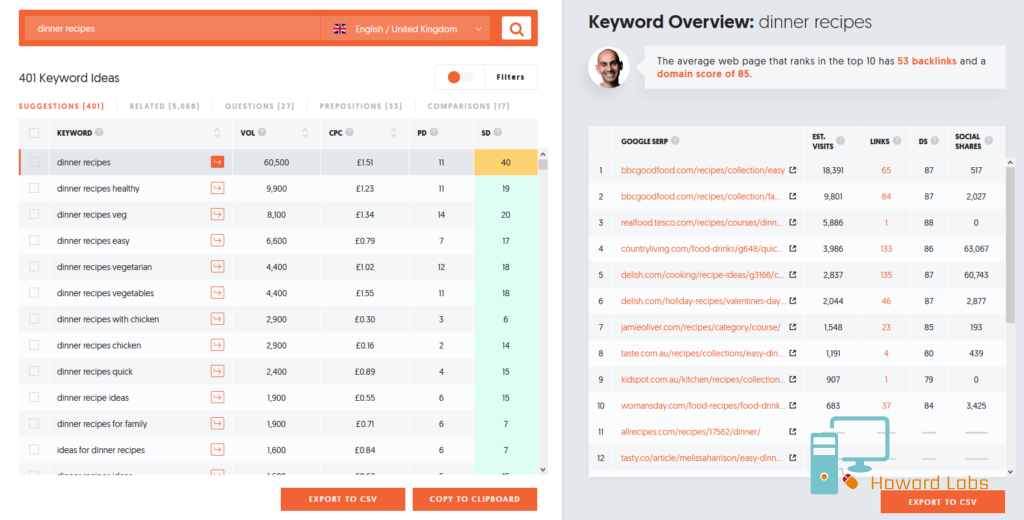Image resolution: width=1024 pixels, height=520 pixels.
Task: Open countryliving.com SERP result link
Action: click(701, 248)
